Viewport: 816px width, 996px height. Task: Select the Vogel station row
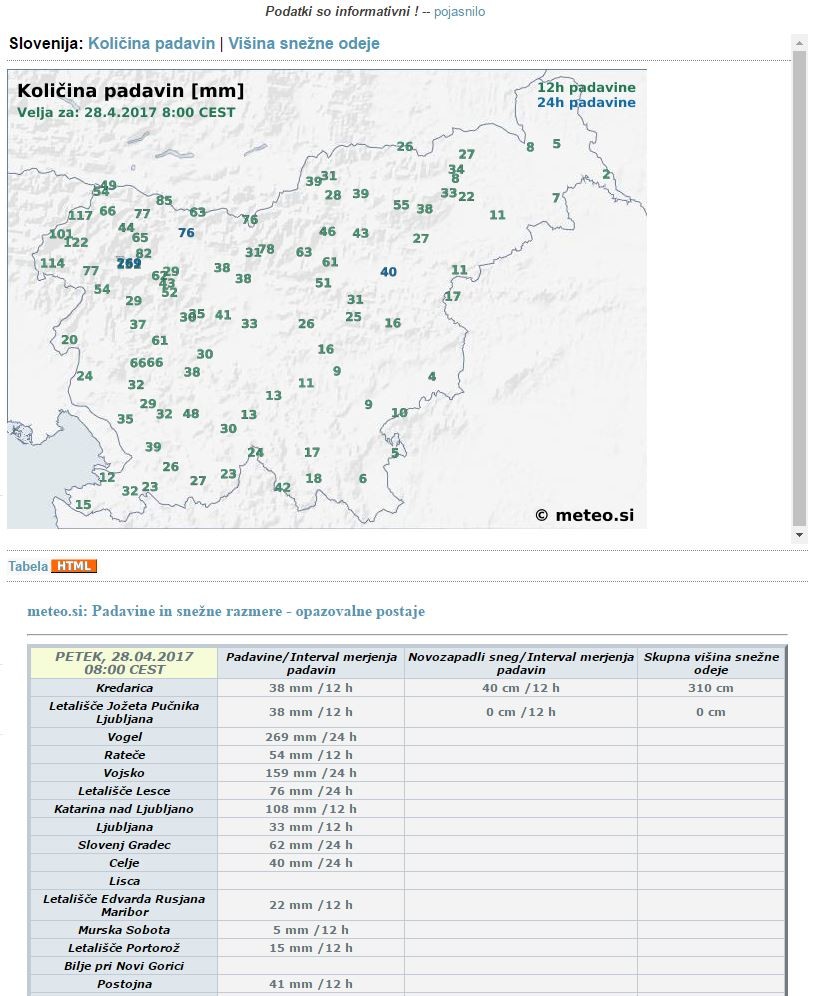407,737
